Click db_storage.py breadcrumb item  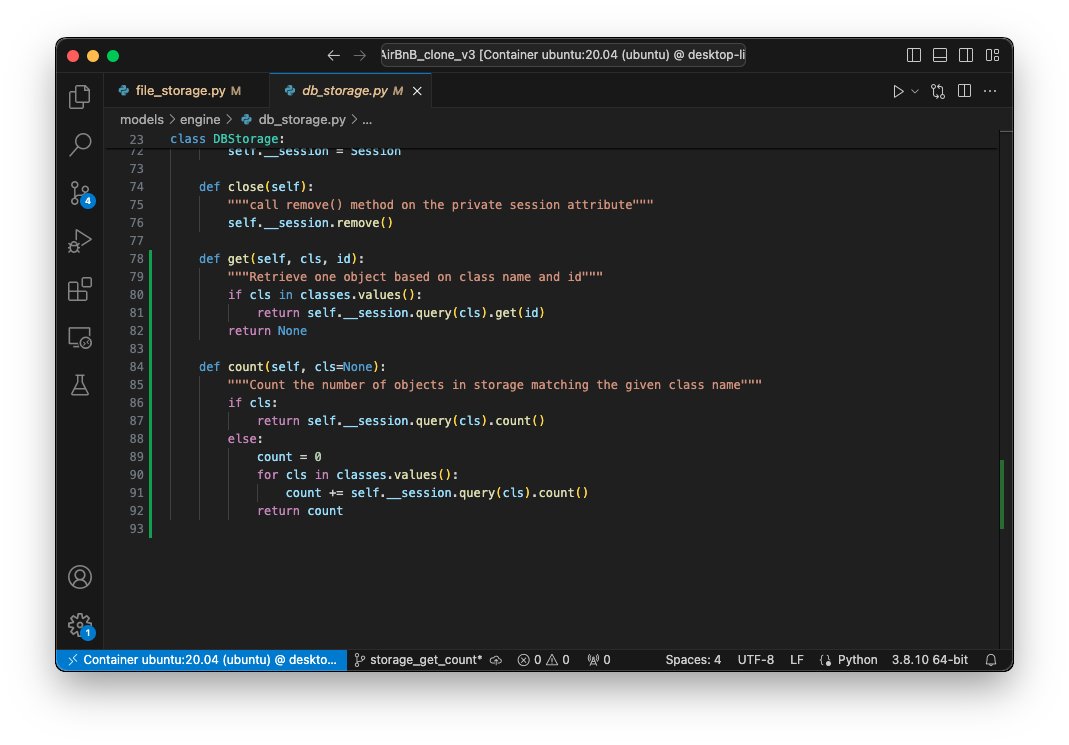pos(294,119)
